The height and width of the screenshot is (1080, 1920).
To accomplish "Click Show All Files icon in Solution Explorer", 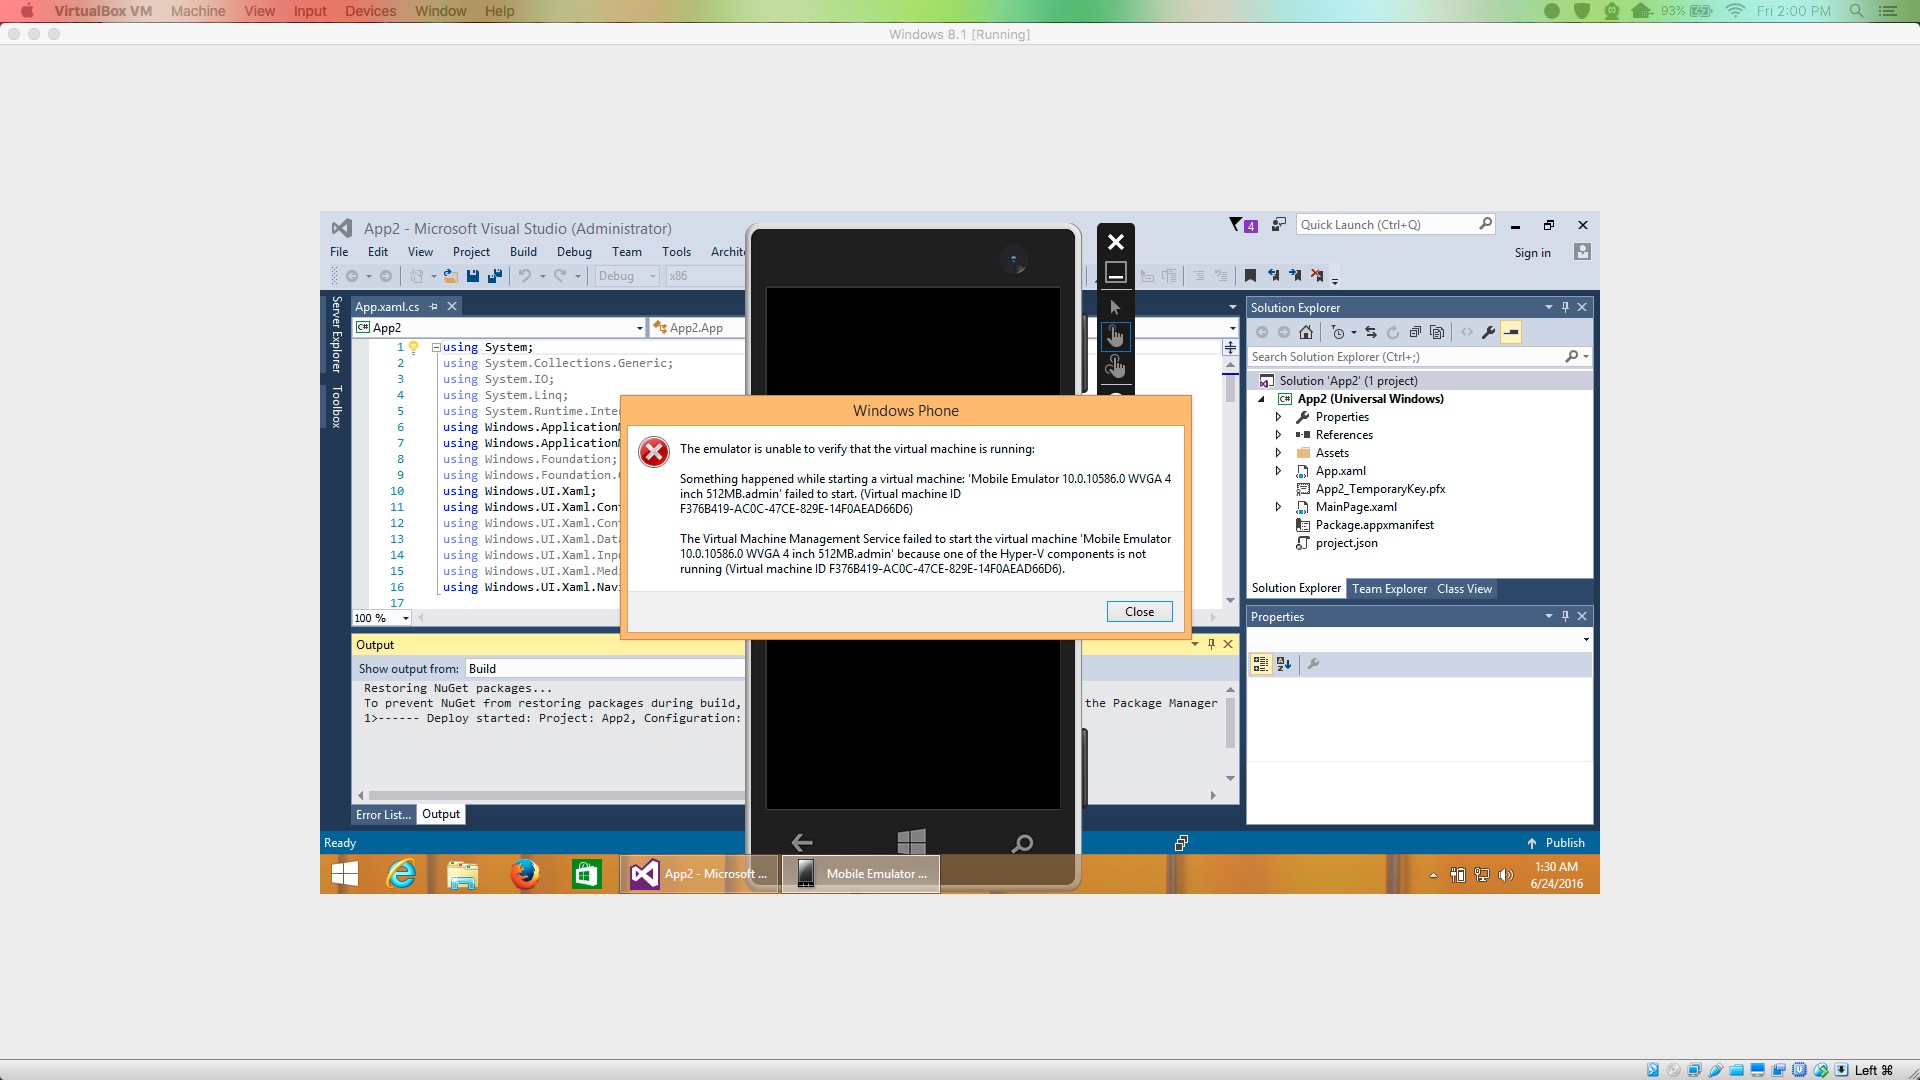I will [1437, 332].
